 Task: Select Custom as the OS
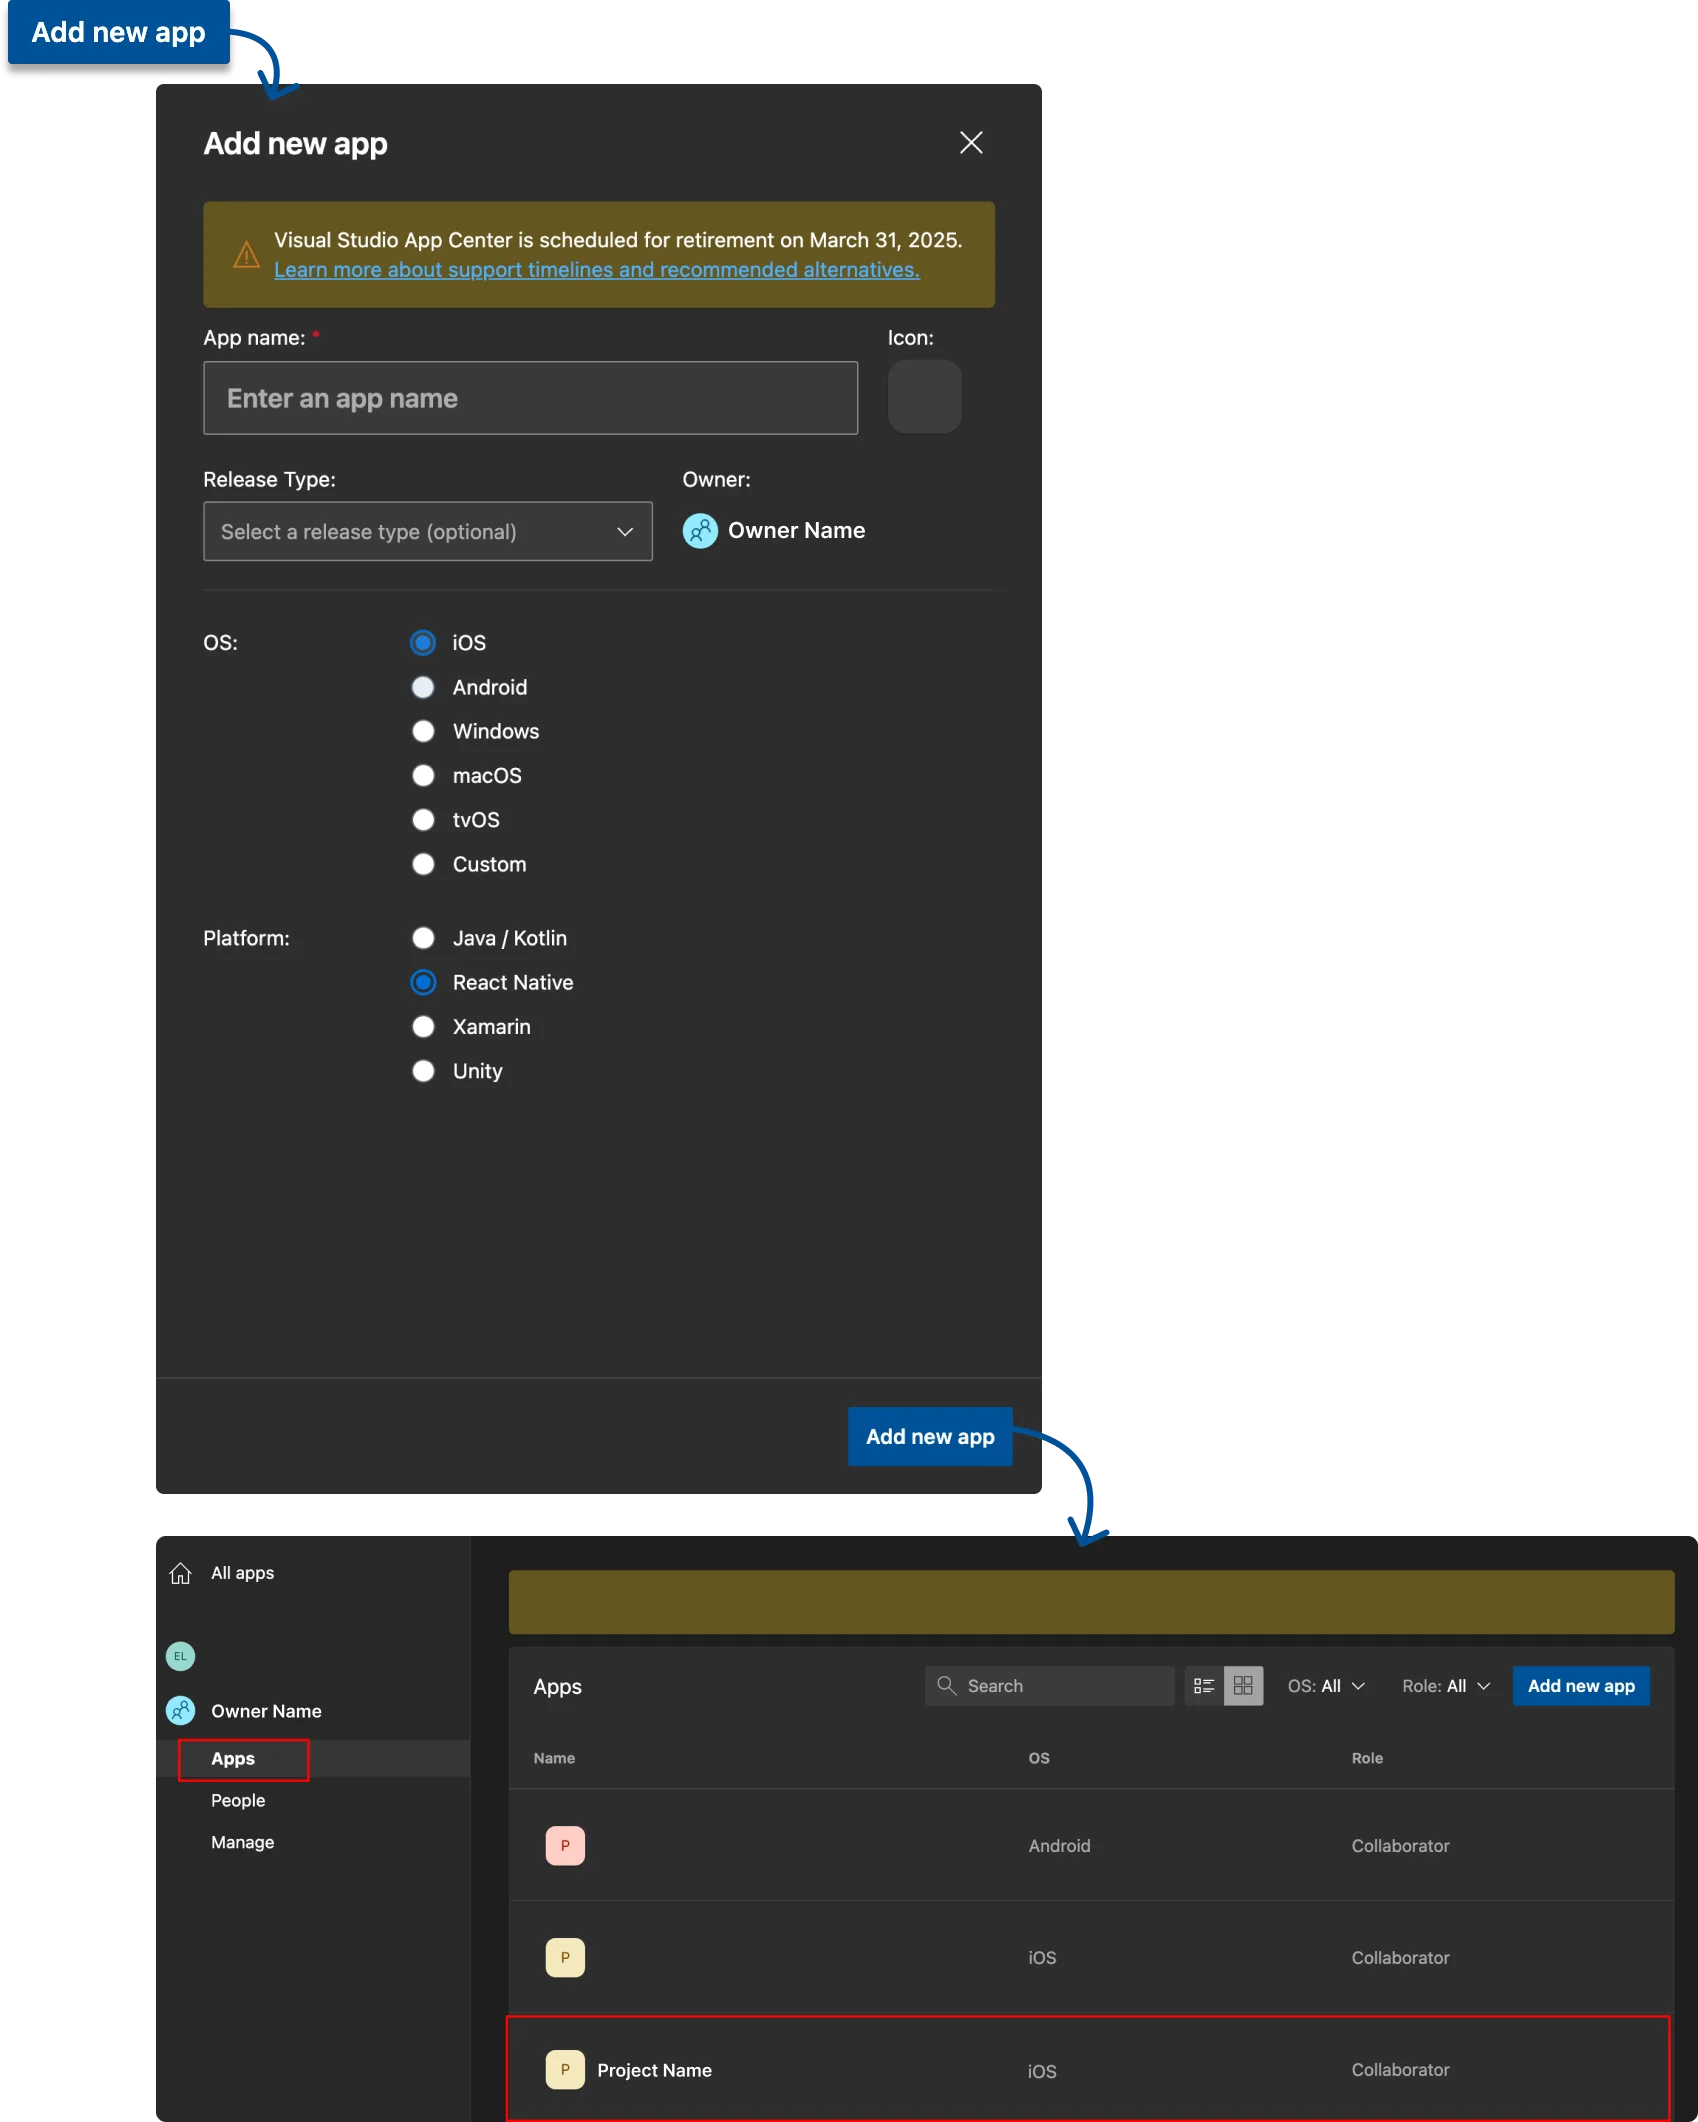tap(423, 864)
